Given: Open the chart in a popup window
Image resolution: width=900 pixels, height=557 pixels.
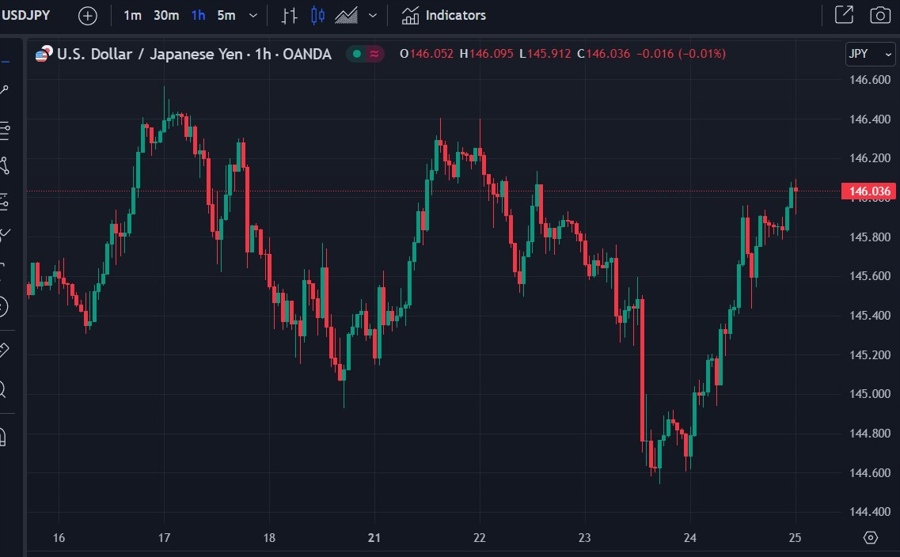Looking at the screenshot, I should pos(844,15).
